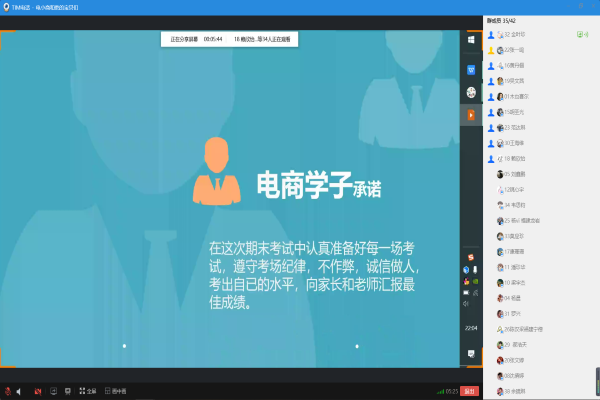Click the round white app icon in shared taskbar

pos(471,92)
